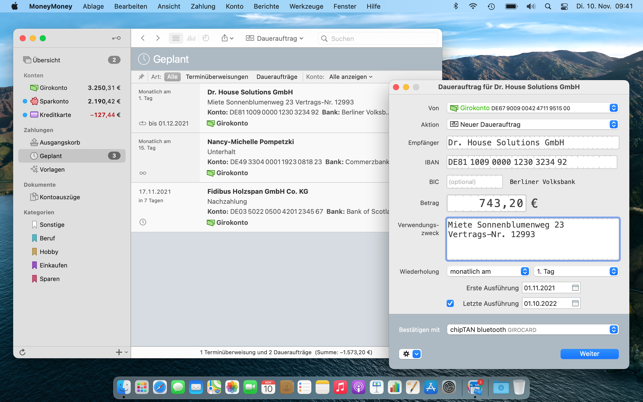Image resolution: width=643 pixels, height=402 pixels.
Task: Open the Konto menu
Action: point(234,6)
